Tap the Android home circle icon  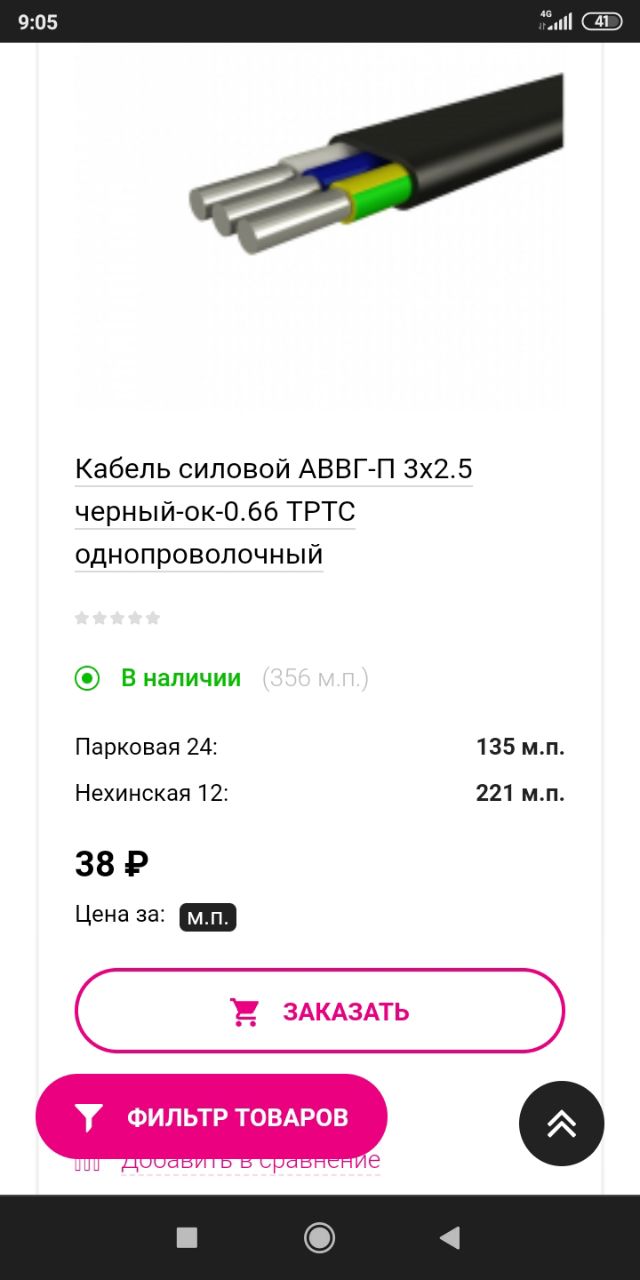(x=319, y=1238)
